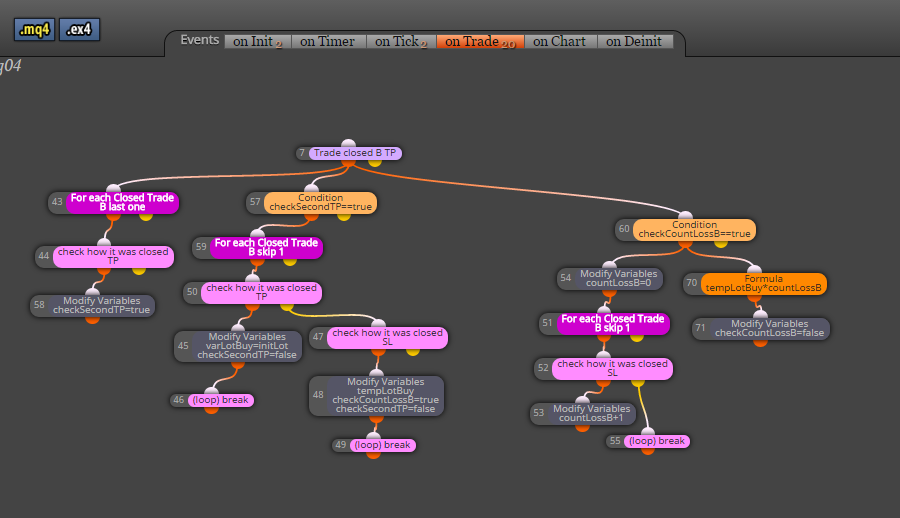
Task: Click the yellow output connector of block 60
Action: tap(721, 243)
